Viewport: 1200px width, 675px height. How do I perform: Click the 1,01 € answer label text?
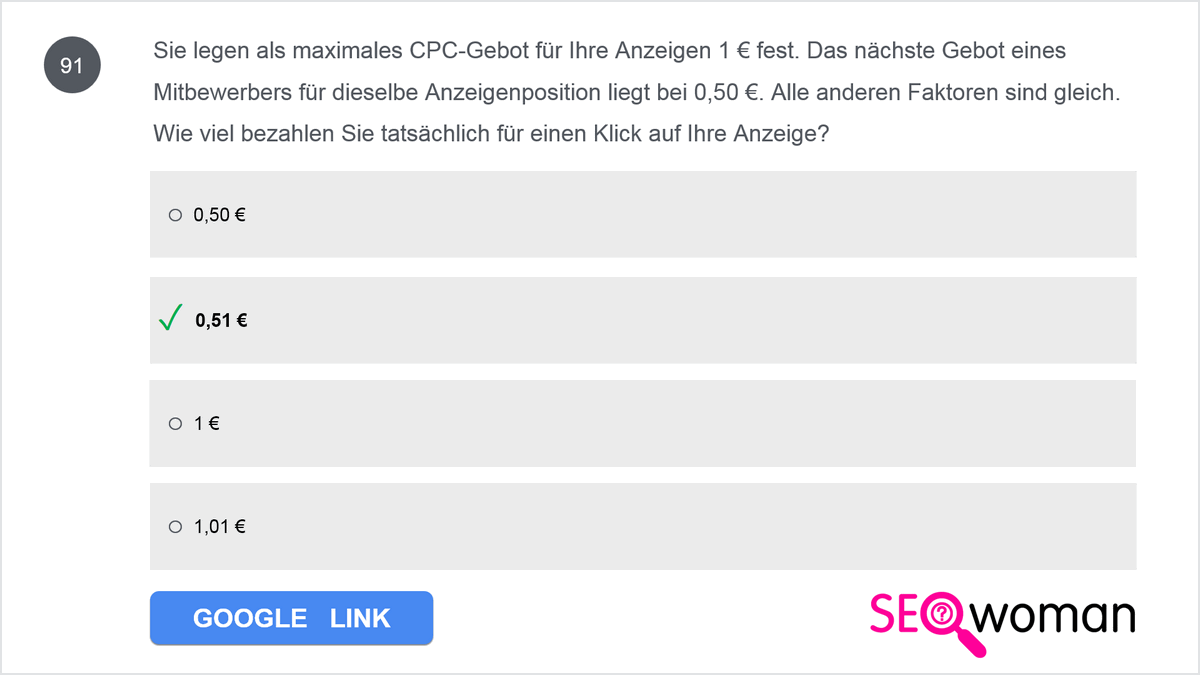pos(219,527)
